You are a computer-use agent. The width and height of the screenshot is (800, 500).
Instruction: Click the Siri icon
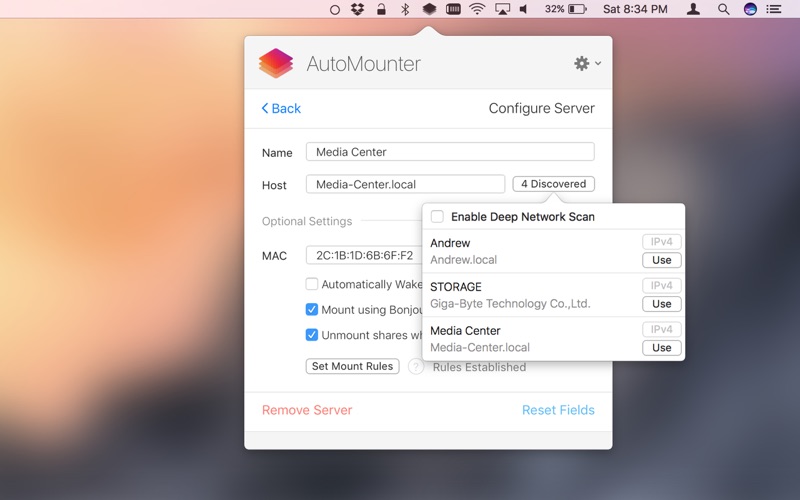[750, 9]
